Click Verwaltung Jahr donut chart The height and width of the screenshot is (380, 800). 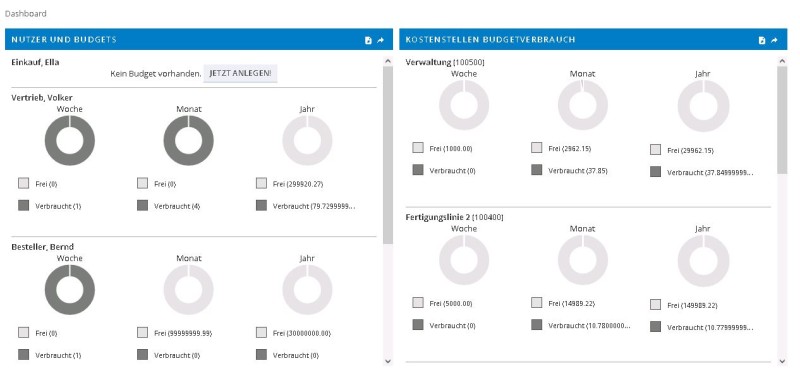pyautogui.click(x=703, y=105)
